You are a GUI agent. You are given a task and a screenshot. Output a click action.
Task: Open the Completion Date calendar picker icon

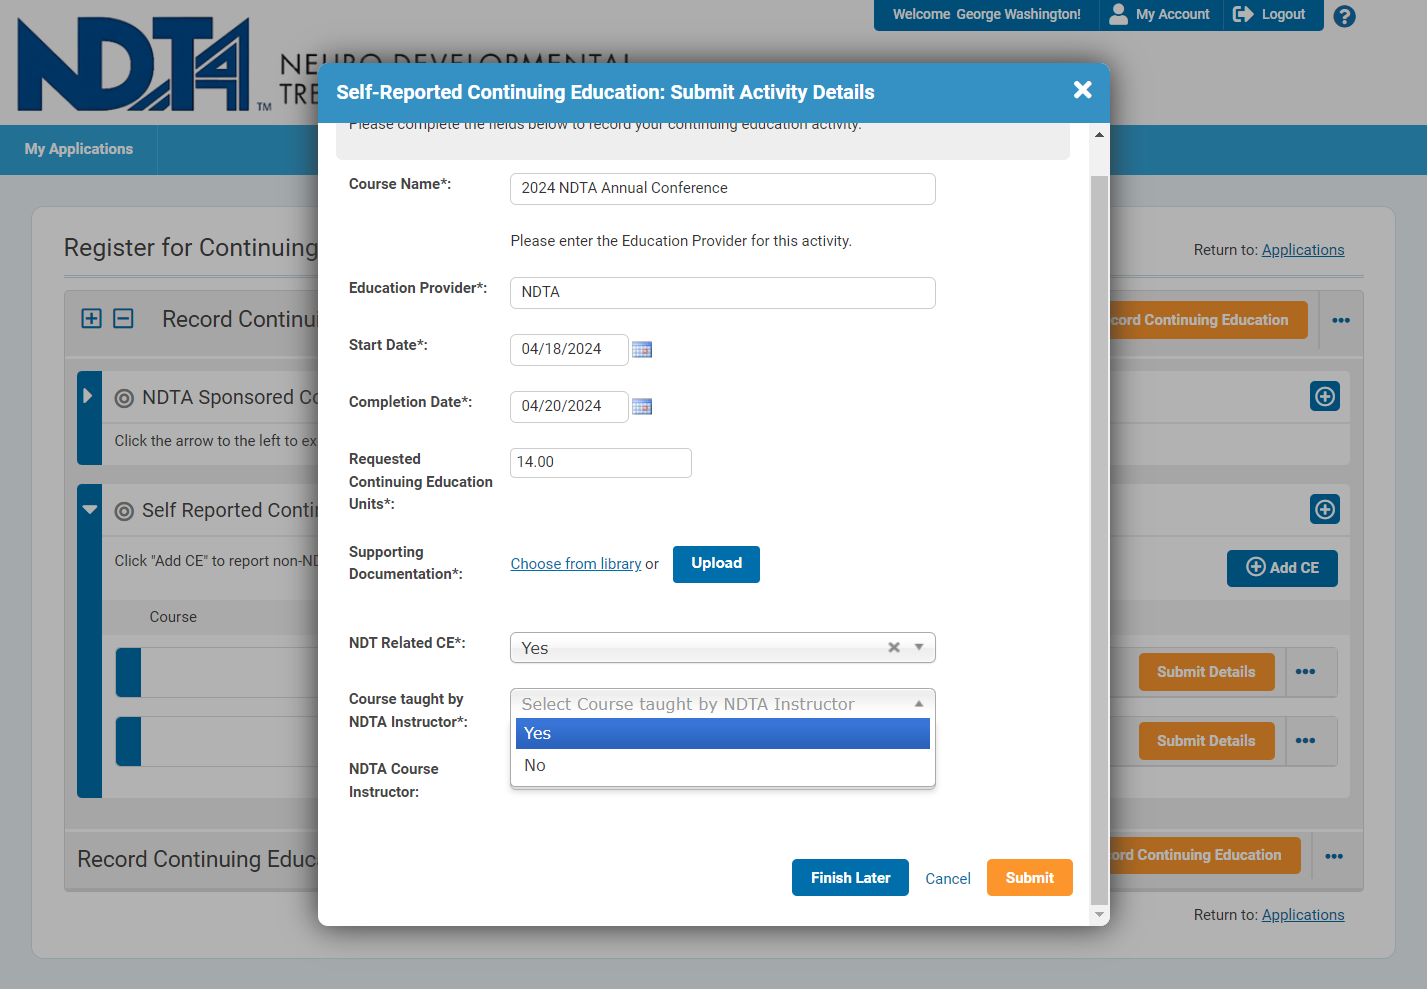click(x=642, y=406)
